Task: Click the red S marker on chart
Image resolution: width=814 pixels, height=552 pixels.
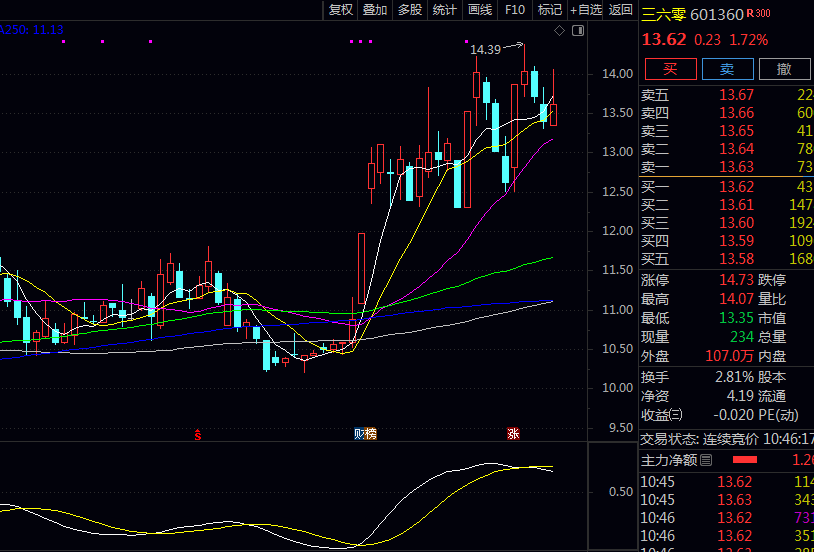Action: click(198, 433)
